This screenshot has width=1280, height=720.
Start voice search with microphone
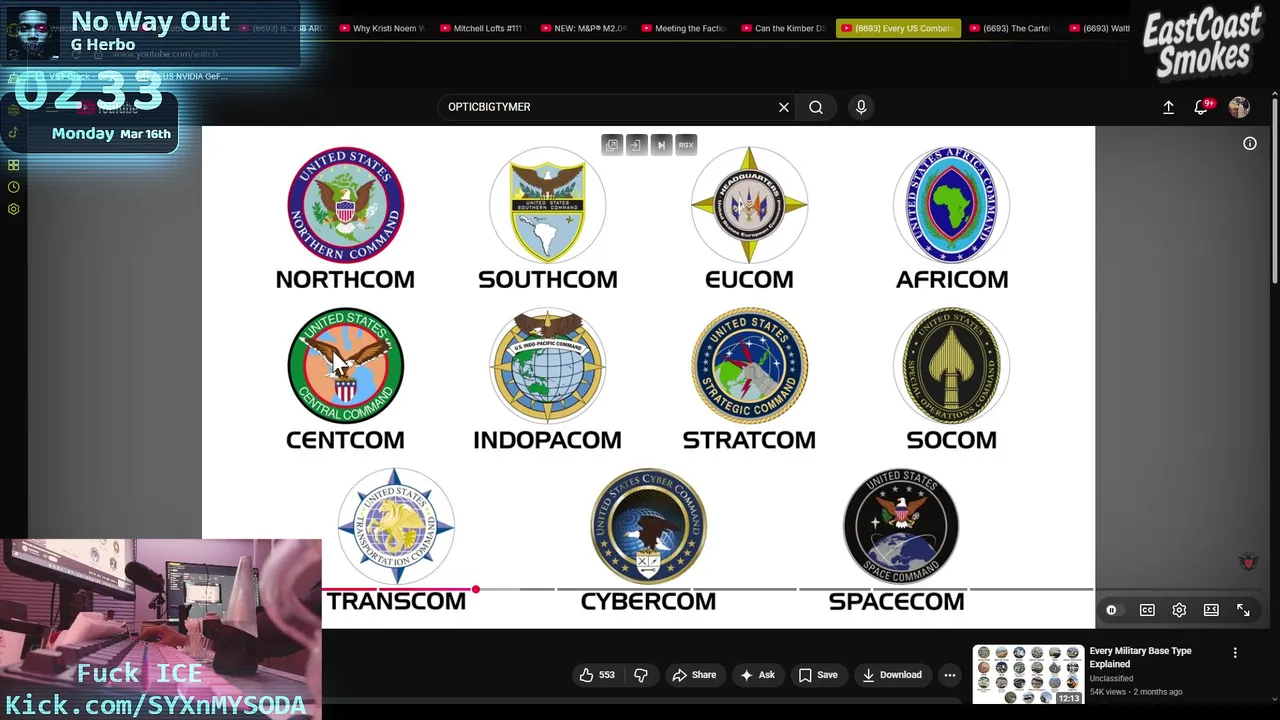tap(861, 107)
